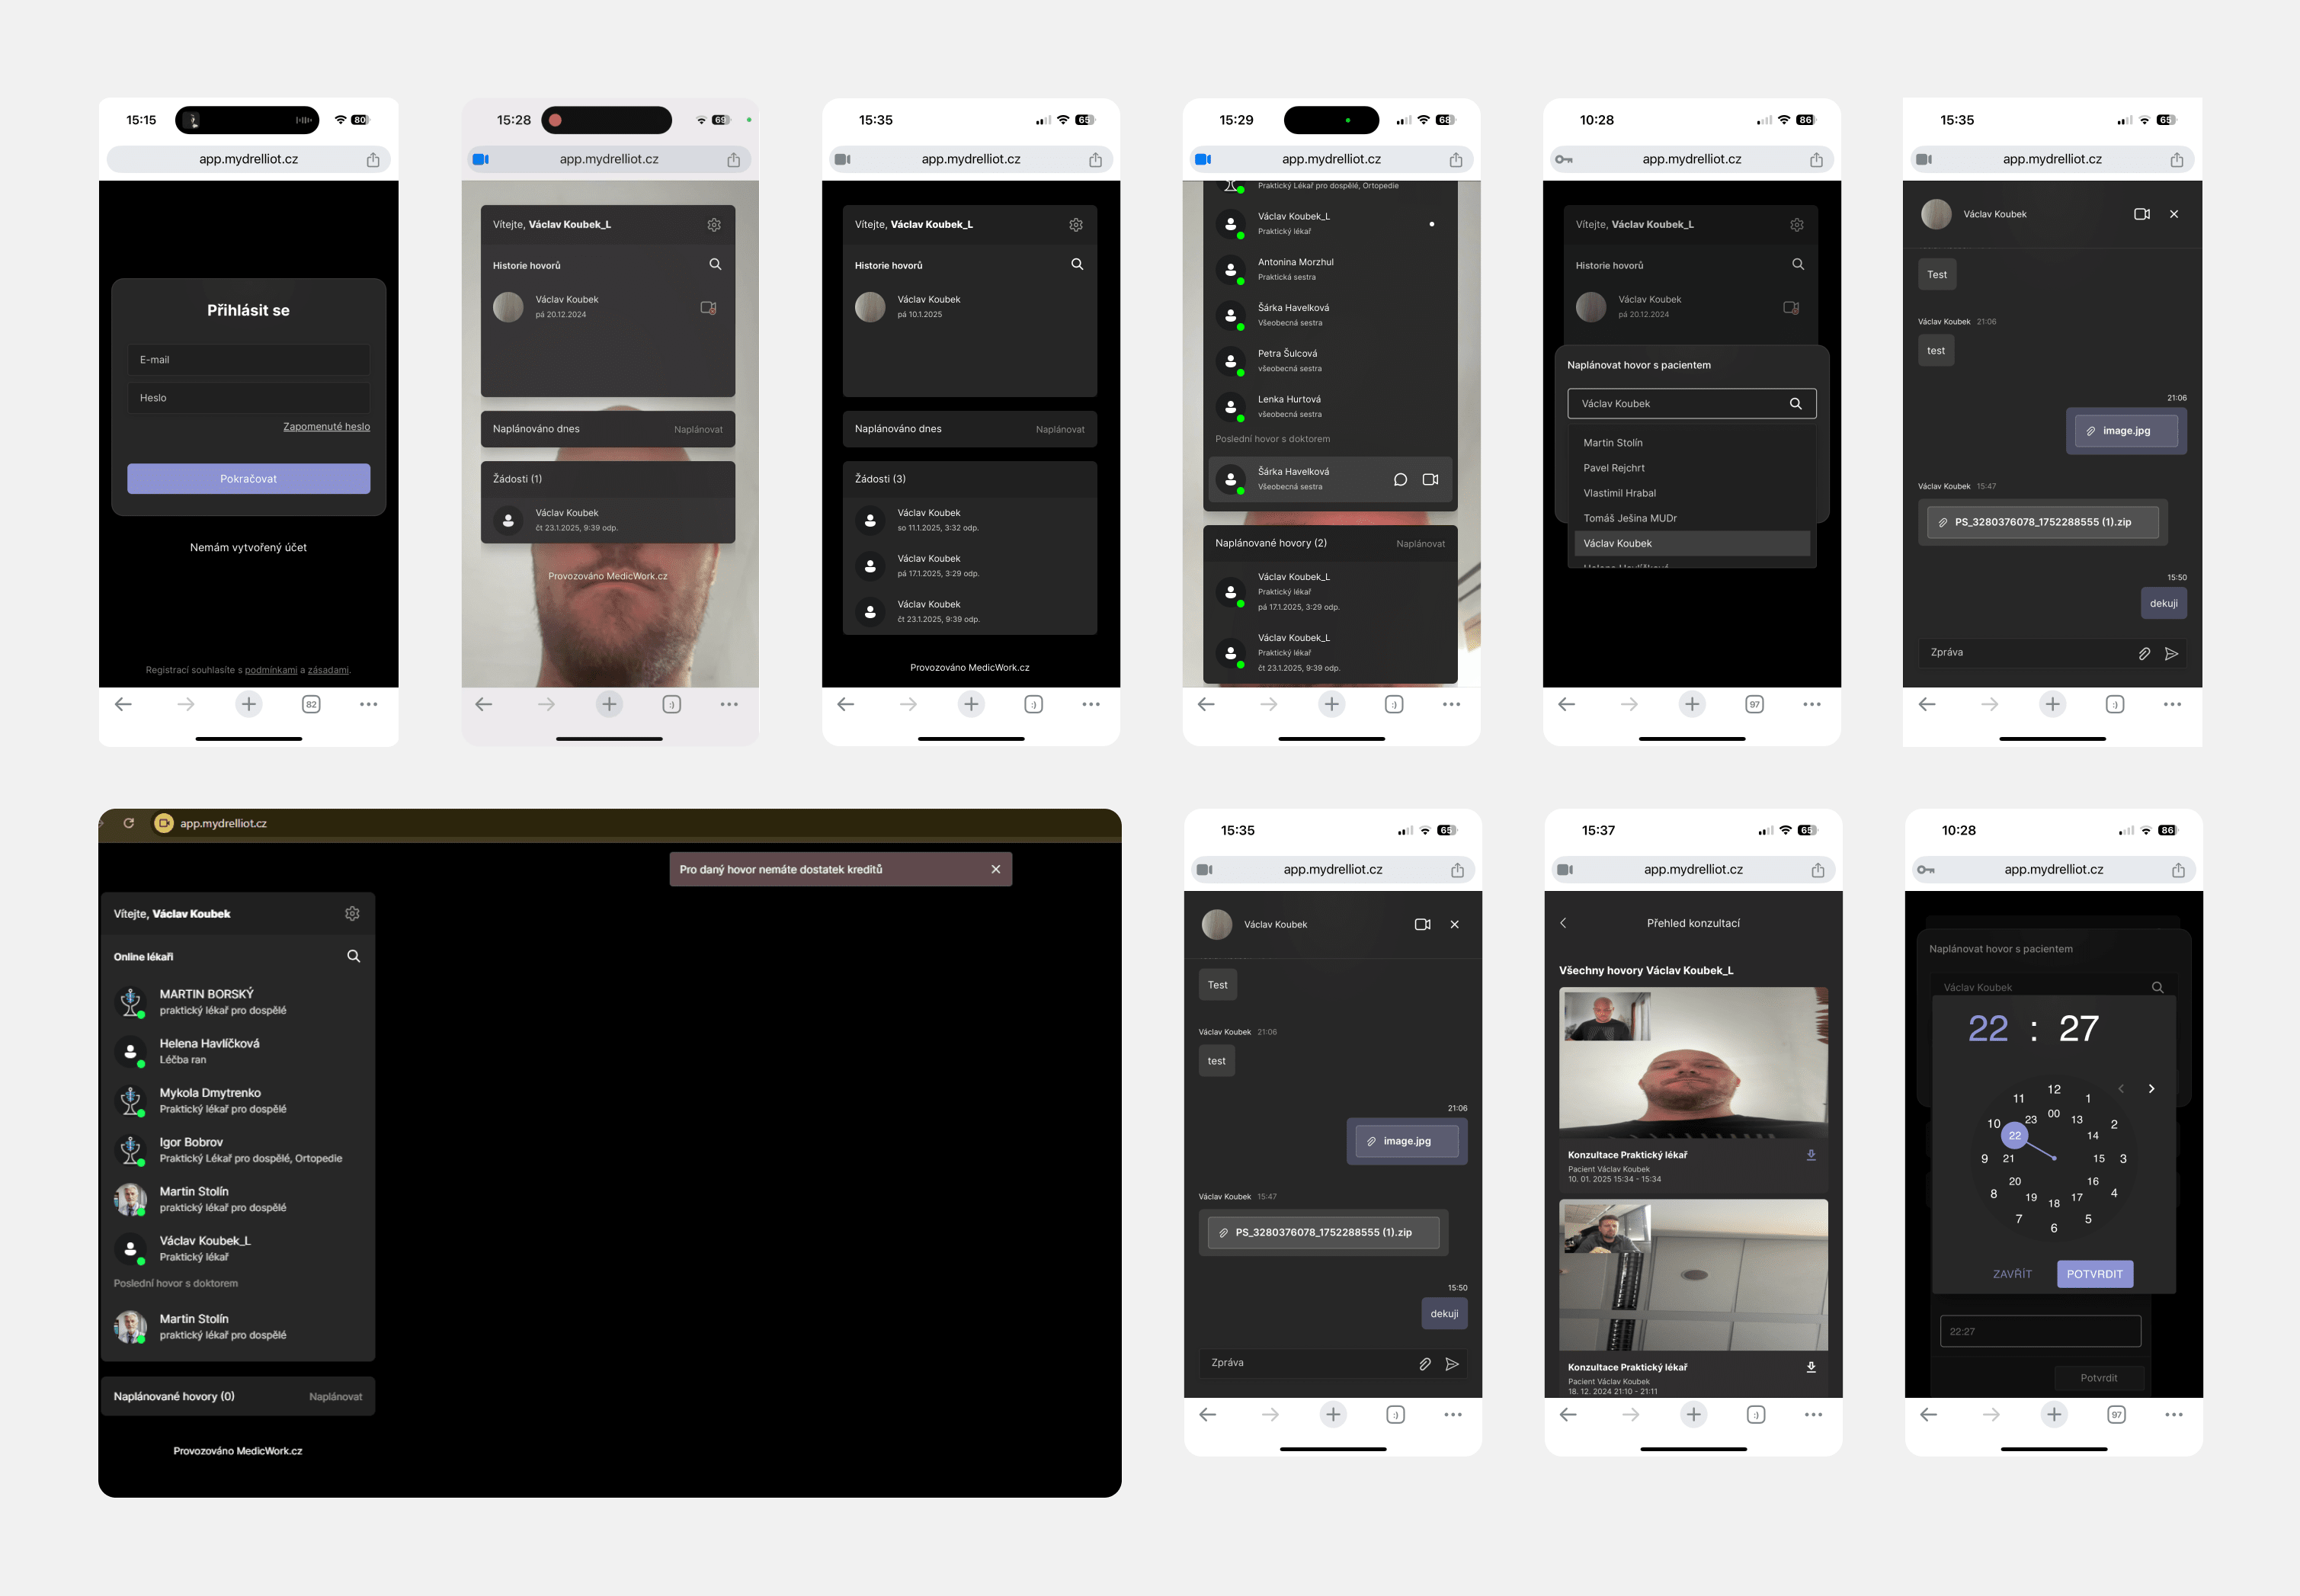Choose Martin Stolín in the patient dropdown

pyautogui.click(x=1692, y=443)
